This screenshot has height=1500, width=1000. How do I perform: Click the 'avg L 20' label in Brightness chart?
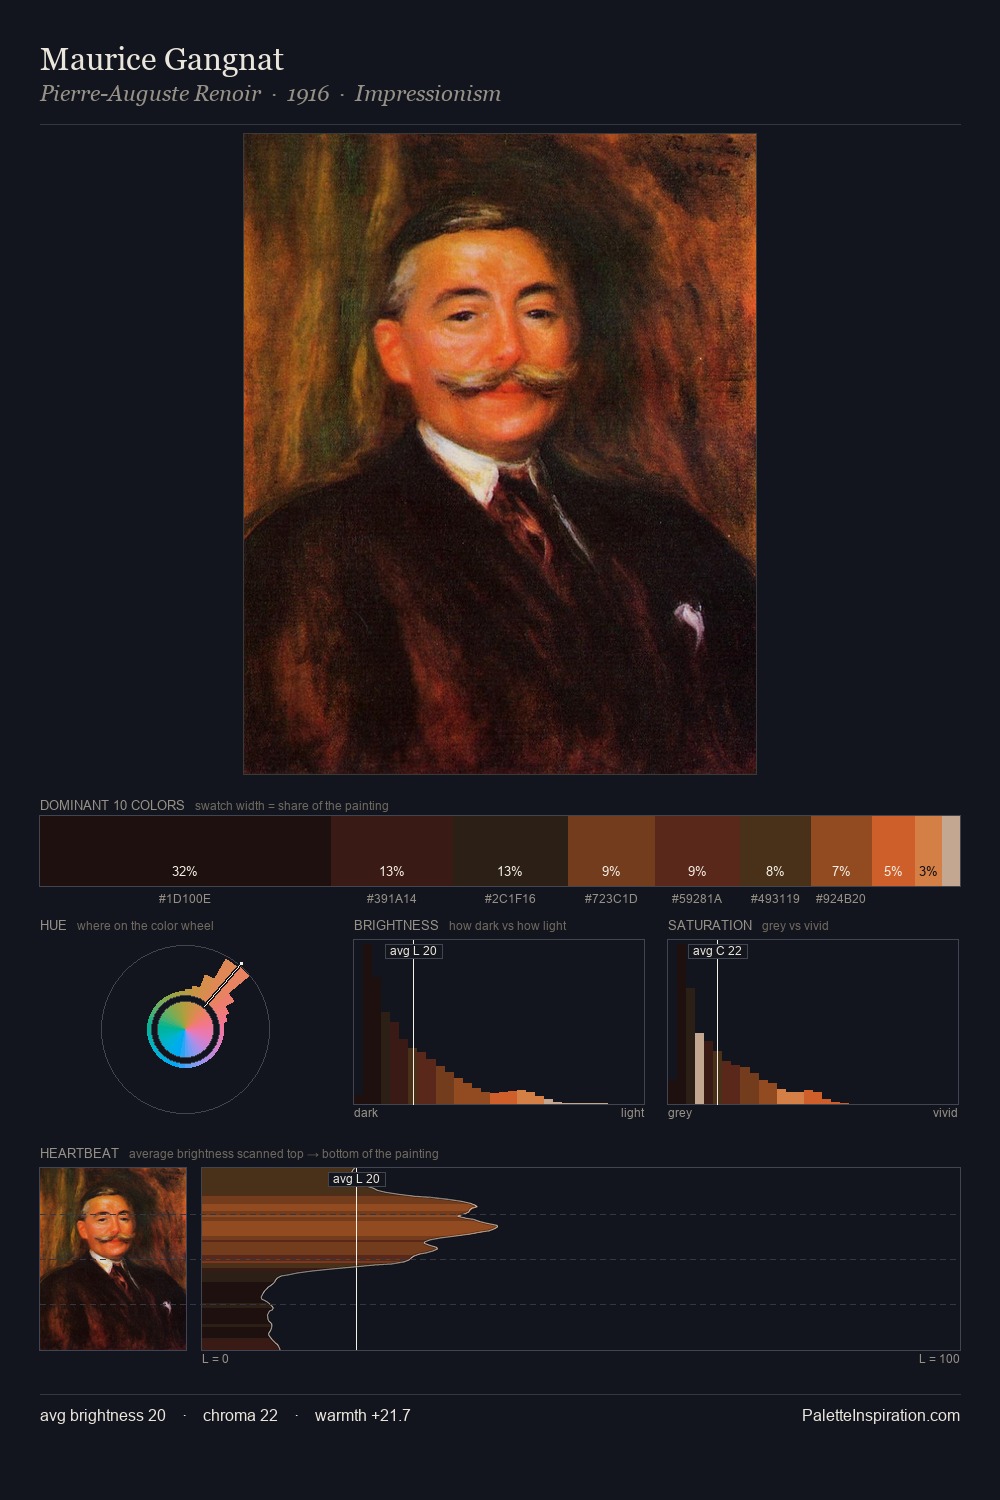pyautogui.click(x=413, y=951)
